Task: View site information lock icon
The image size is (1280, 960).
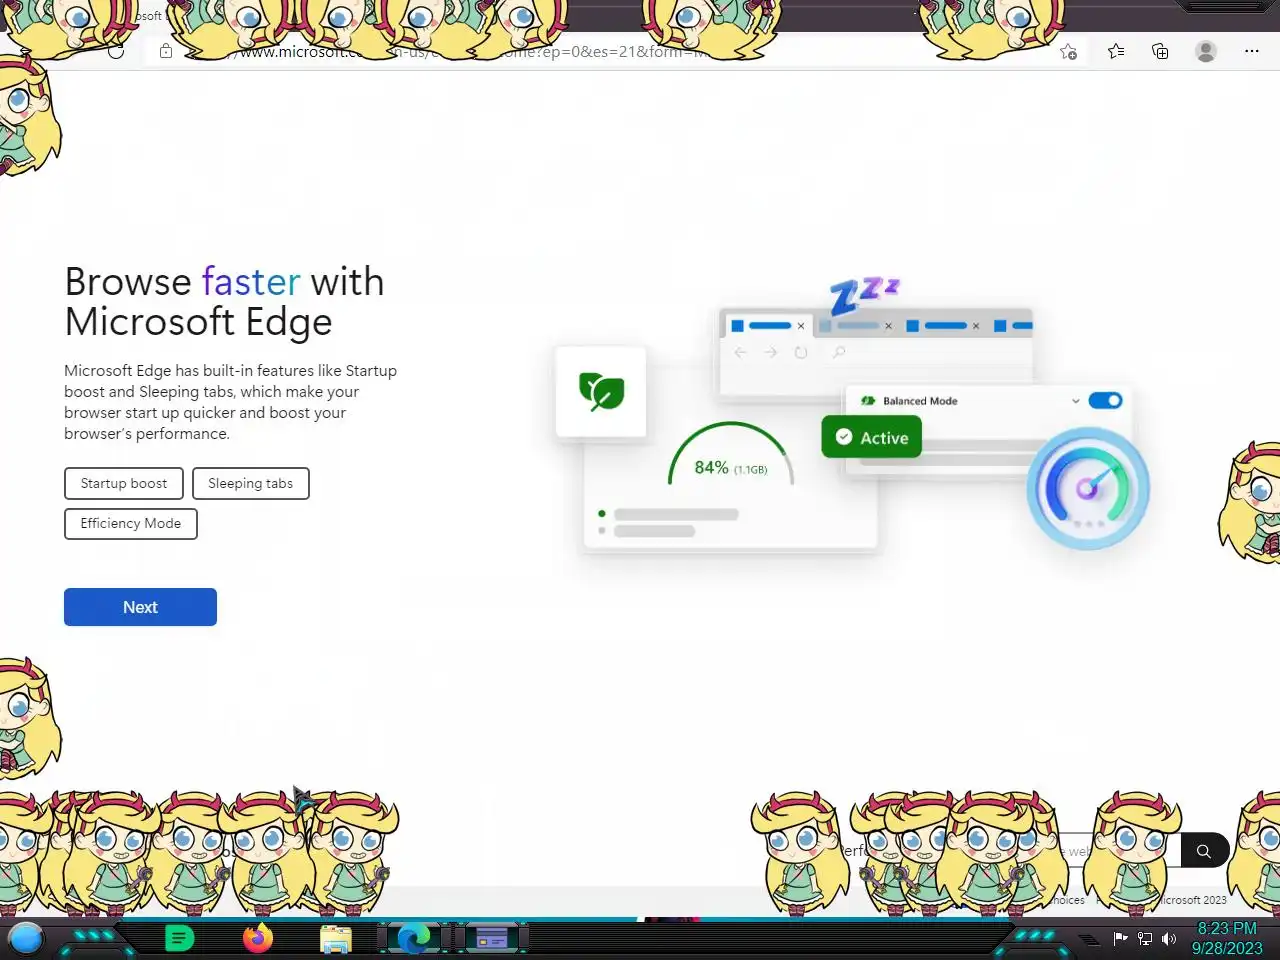Action: coord(166,51)
